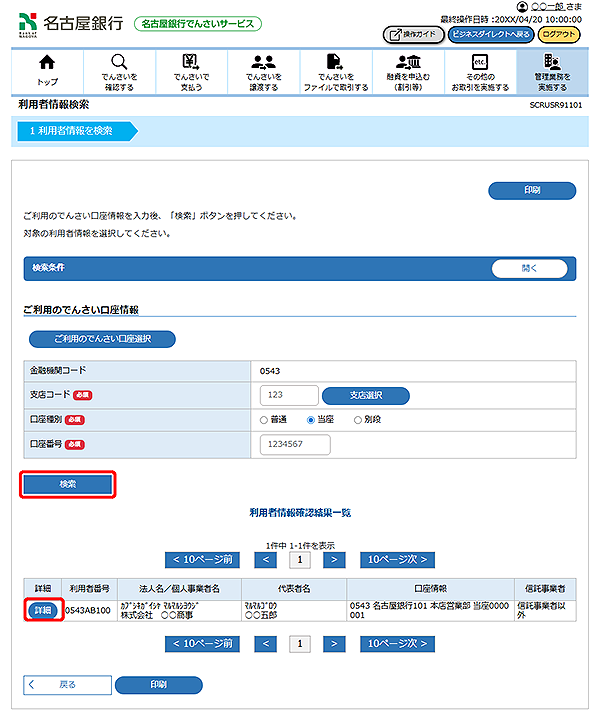Click the blue 検索 button
Image resolution: width=600 pixels, height=715 pixels.
tap(68, 484)
